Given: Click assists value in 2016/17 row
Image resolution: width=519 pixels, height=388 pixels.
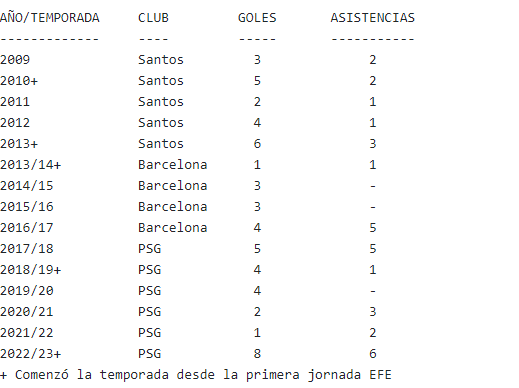Looking at the screenshot, I should 373,228.
